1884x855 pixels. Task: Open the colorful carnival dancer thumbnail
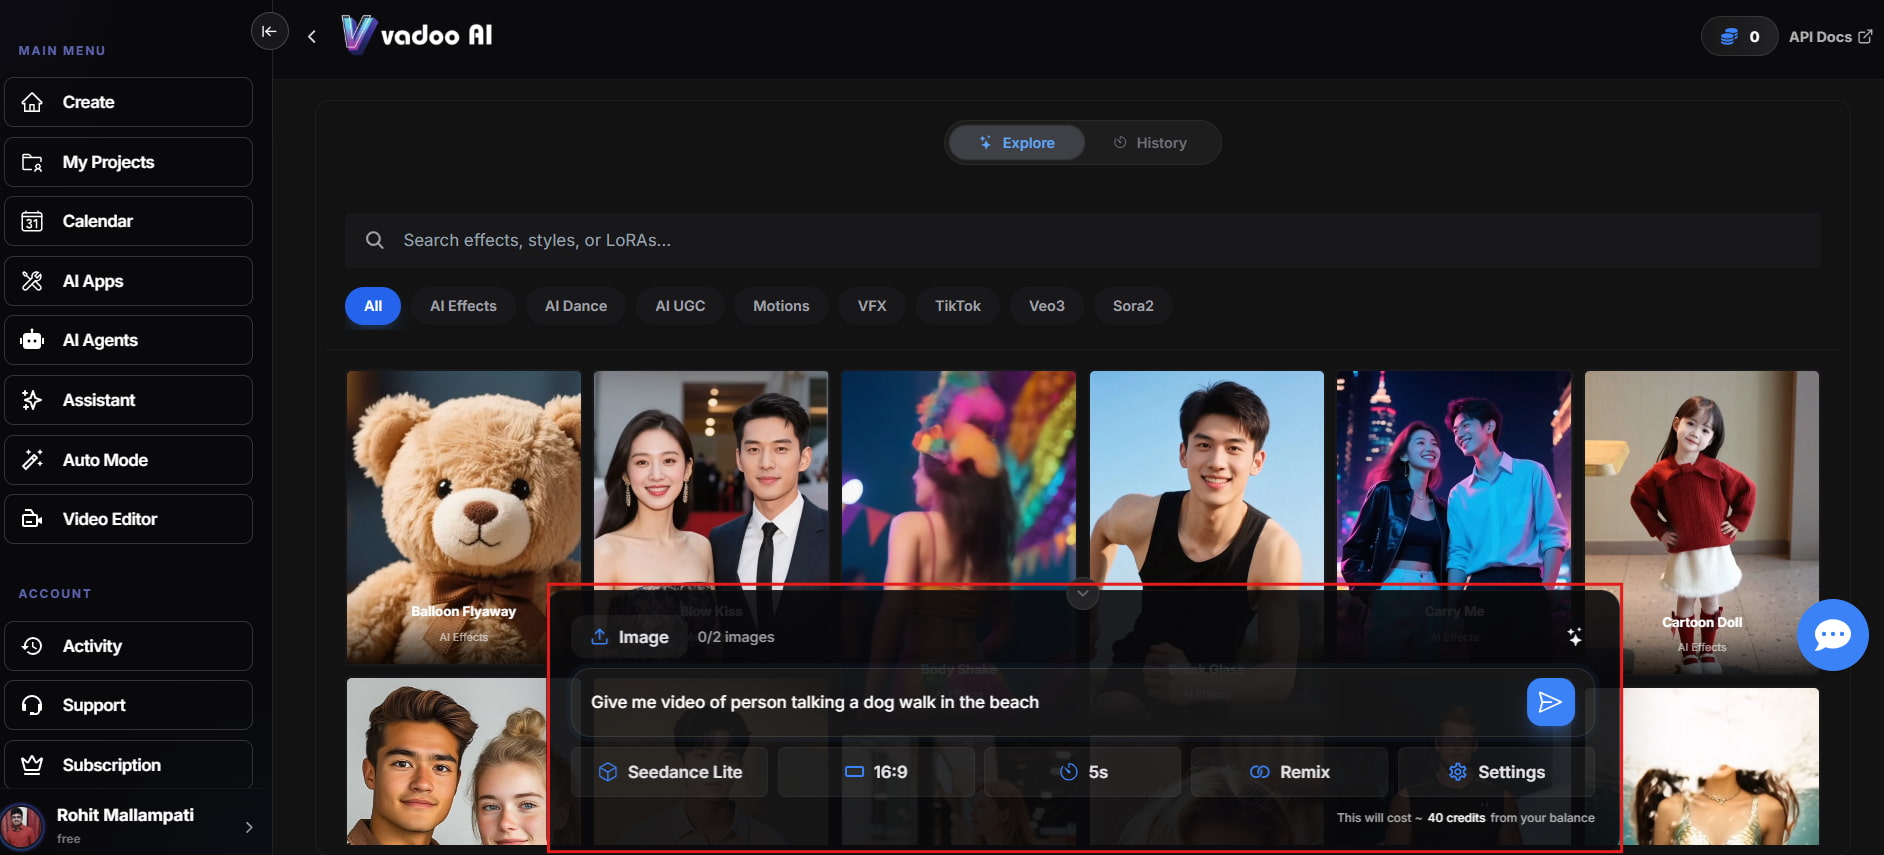pos(959,478)
